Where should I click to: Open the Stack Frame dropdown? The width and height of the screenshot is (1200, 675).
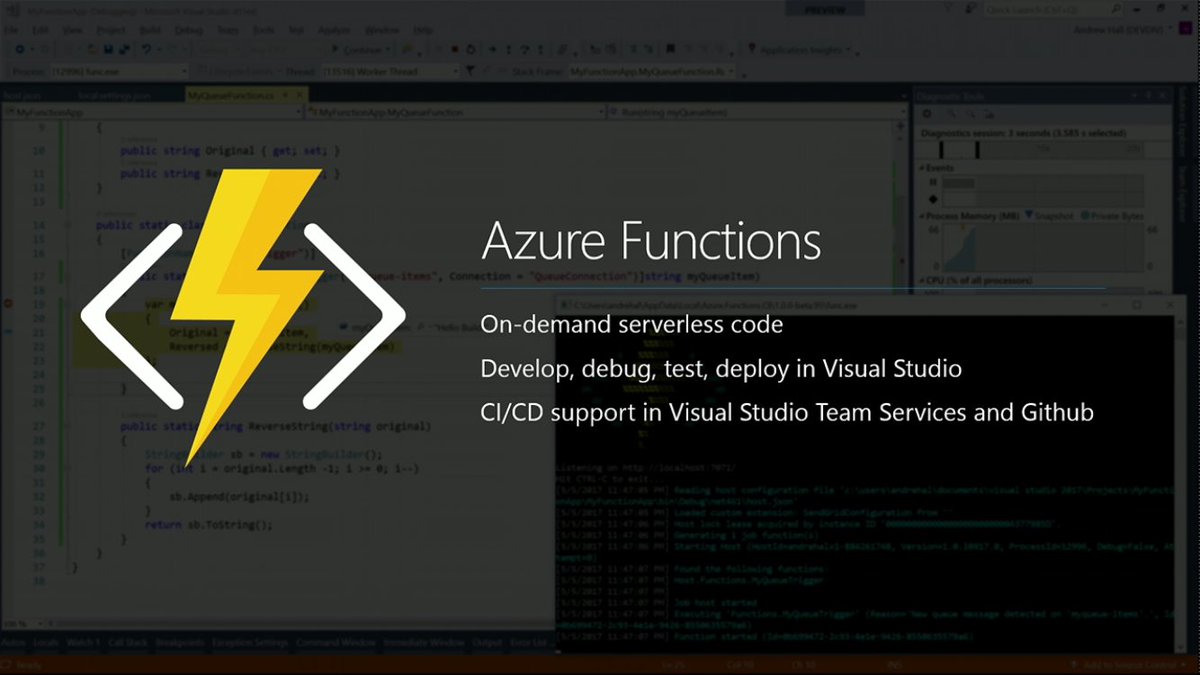coord(653,72)
